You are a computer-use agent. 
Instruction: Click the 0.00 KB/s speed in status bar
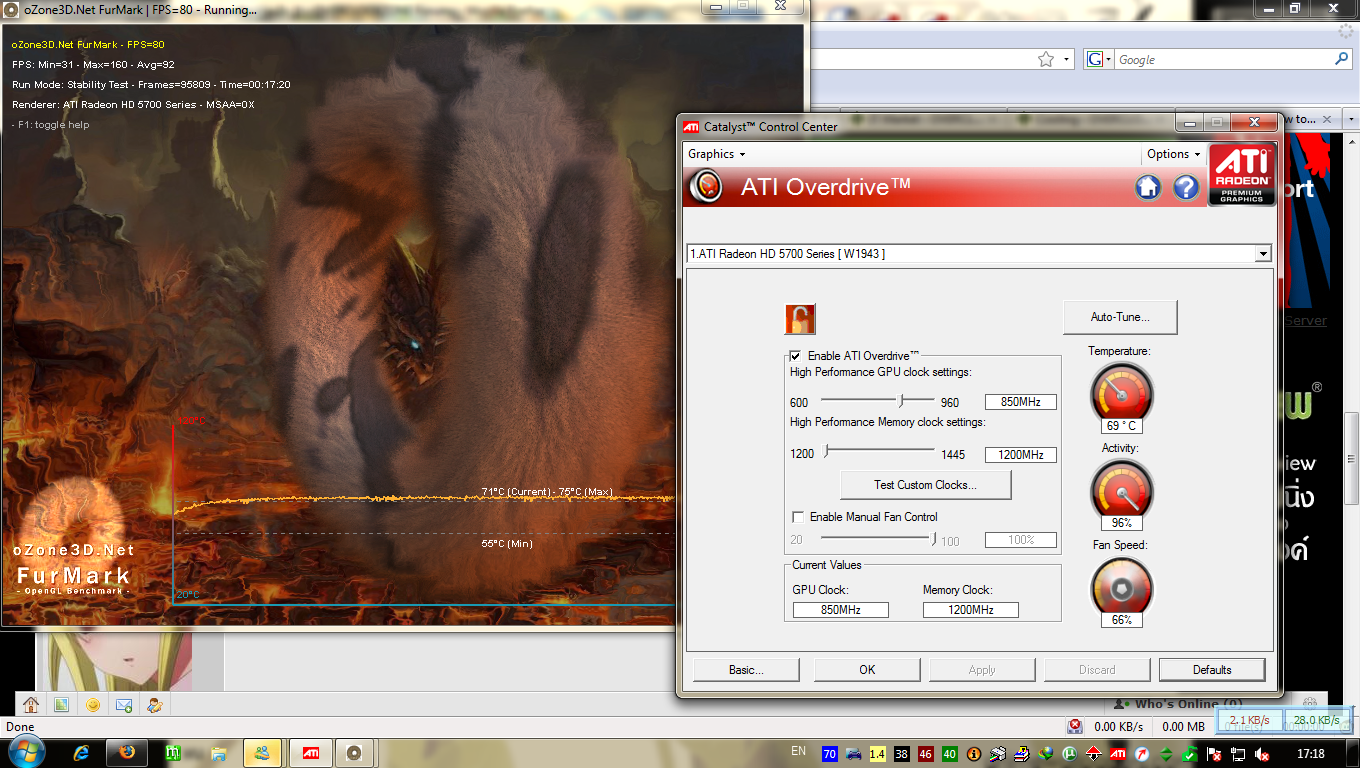point(1119,727)
